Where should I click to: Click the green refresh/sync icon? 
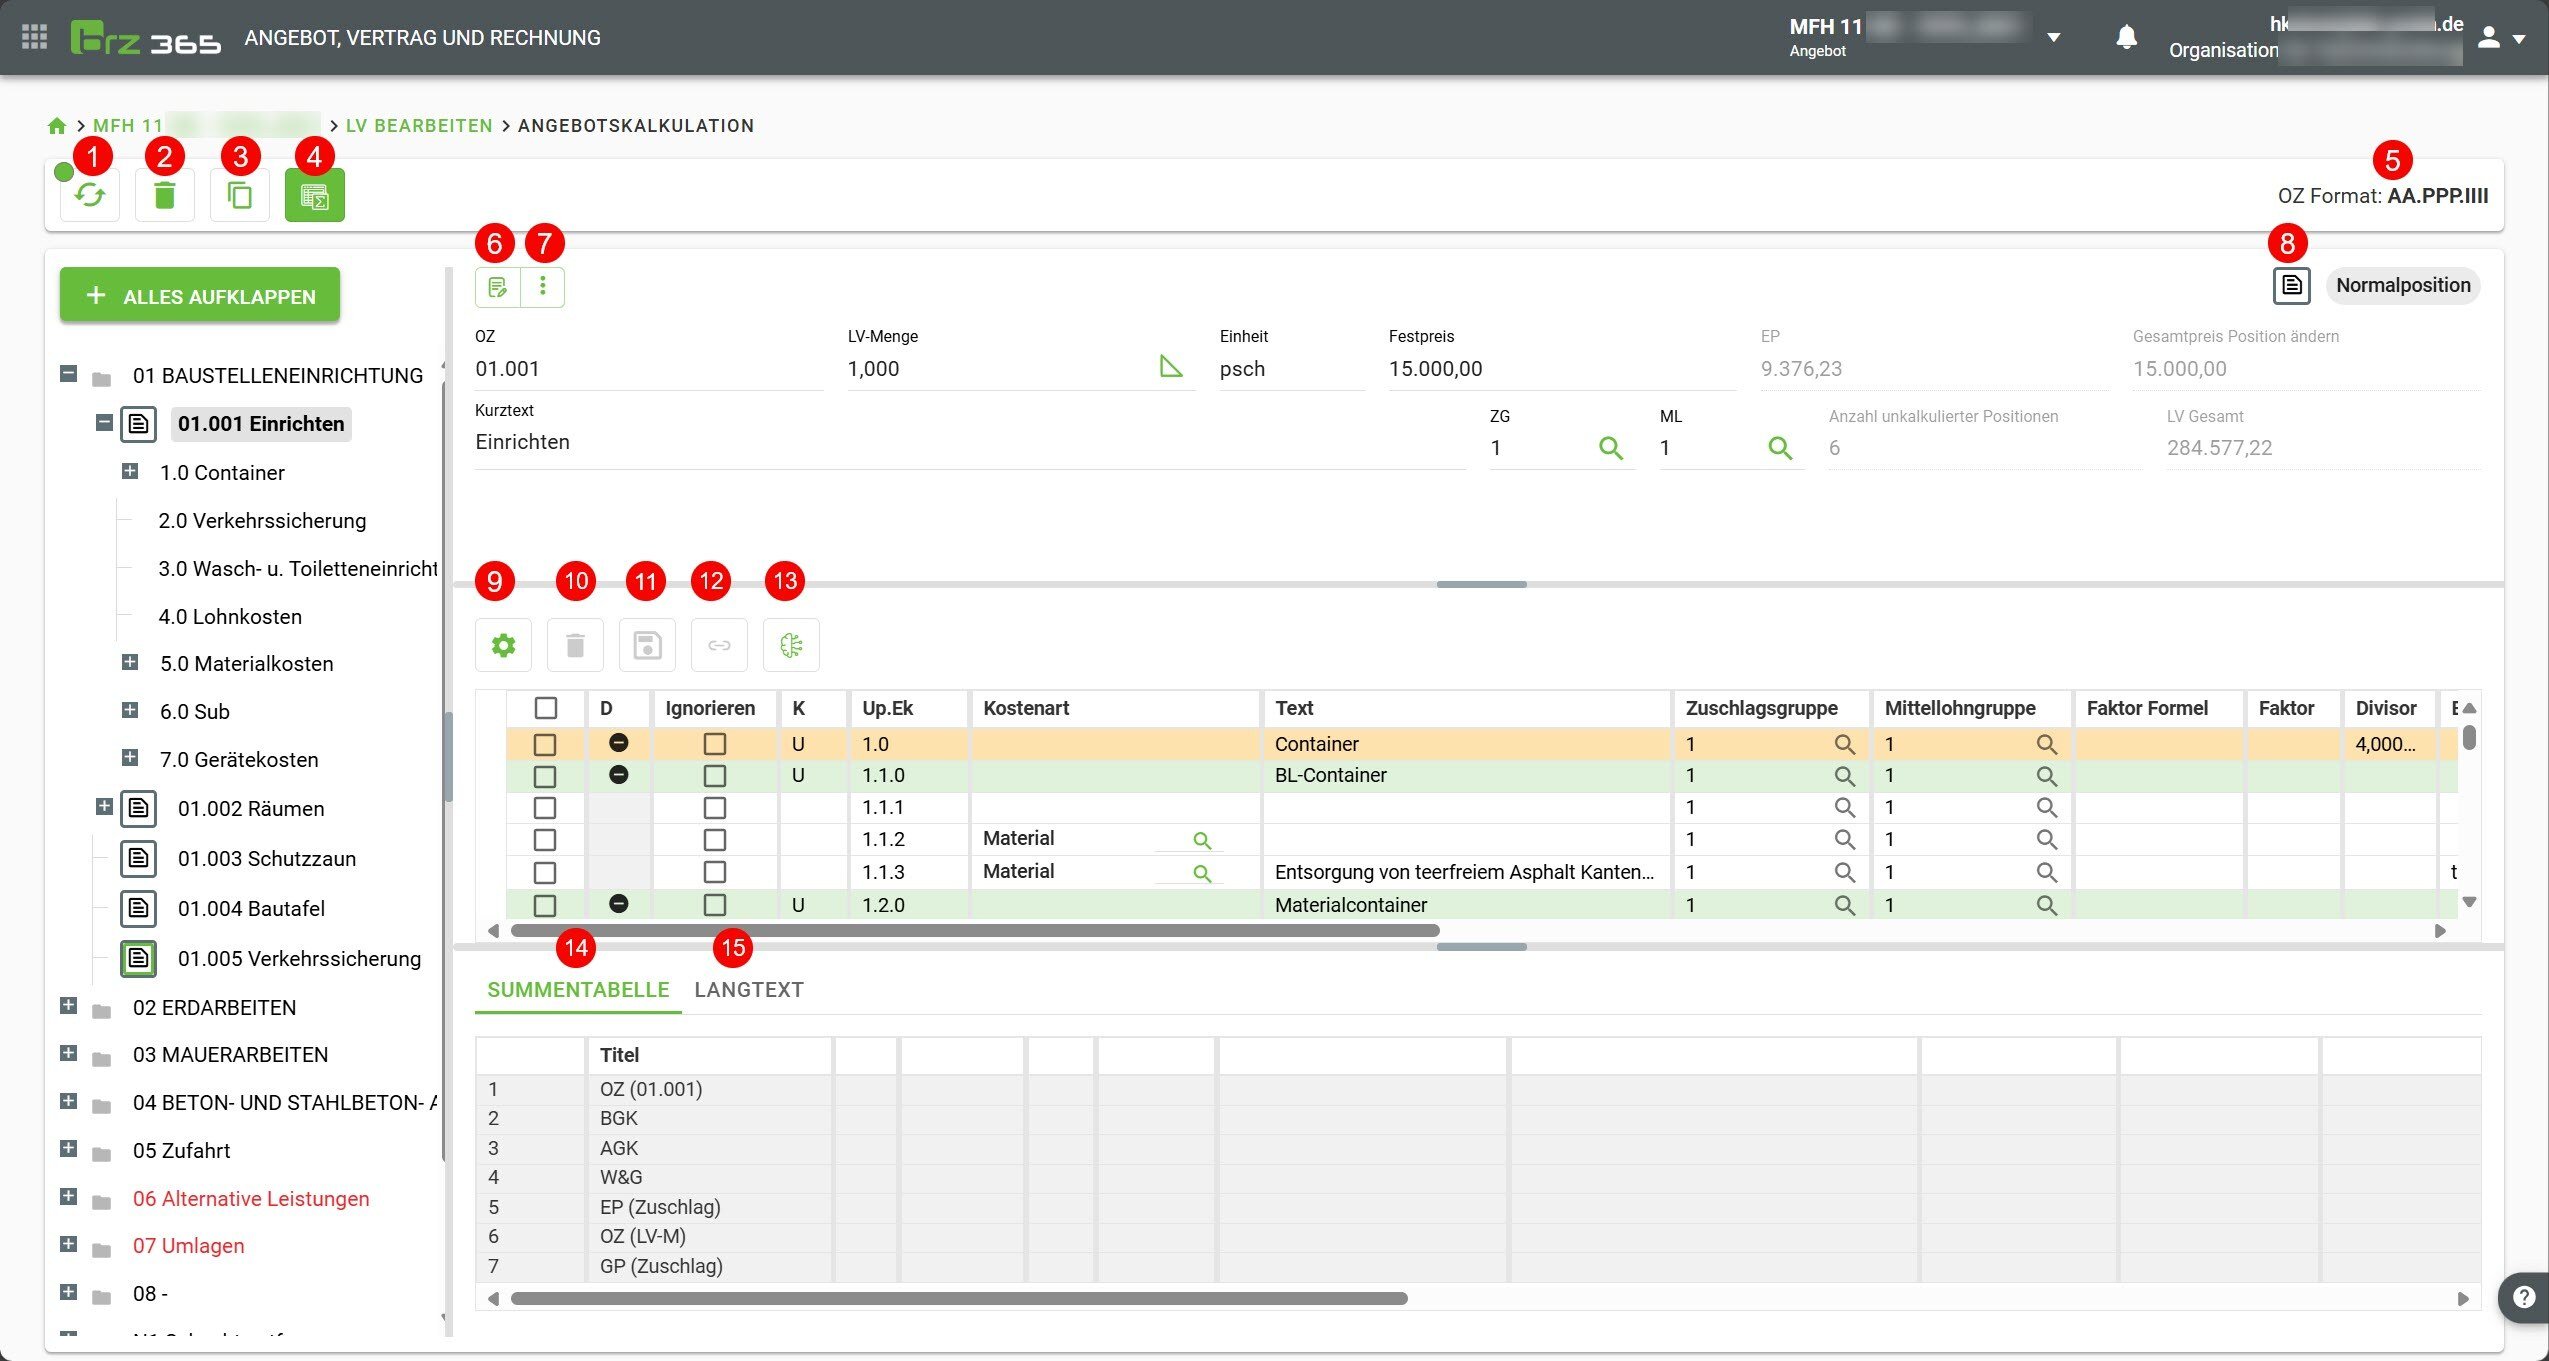pyautogui.click(x=90, y=195)
